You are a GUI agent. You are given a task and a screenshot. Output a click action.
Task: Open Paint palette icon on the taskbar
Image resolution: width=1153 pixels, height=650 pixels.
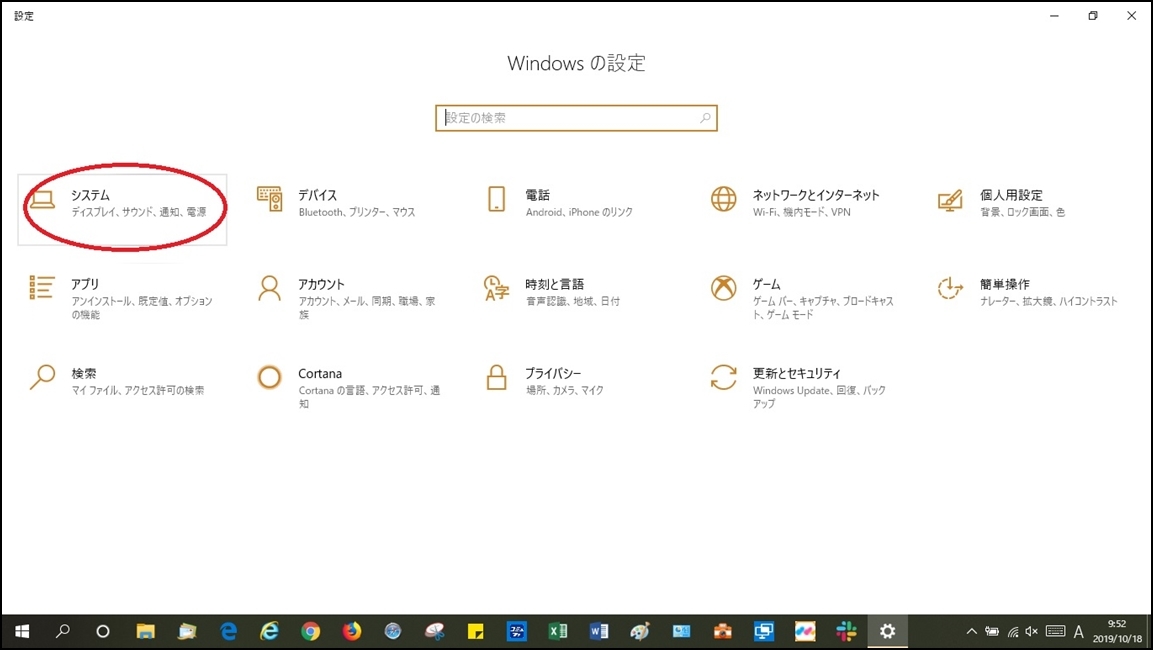coord(640,631)
